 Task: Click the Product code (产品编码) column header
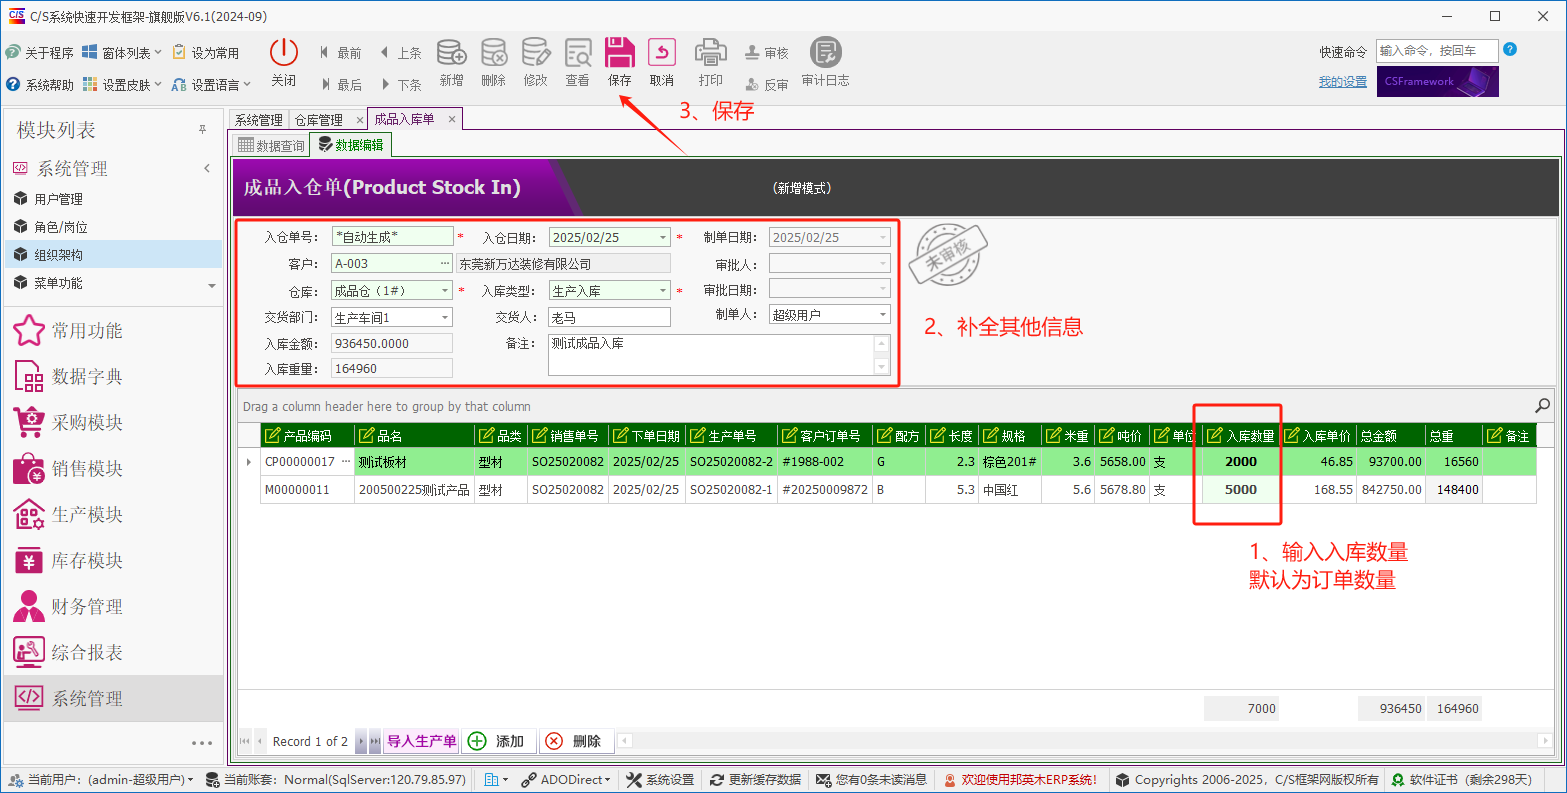307,436
